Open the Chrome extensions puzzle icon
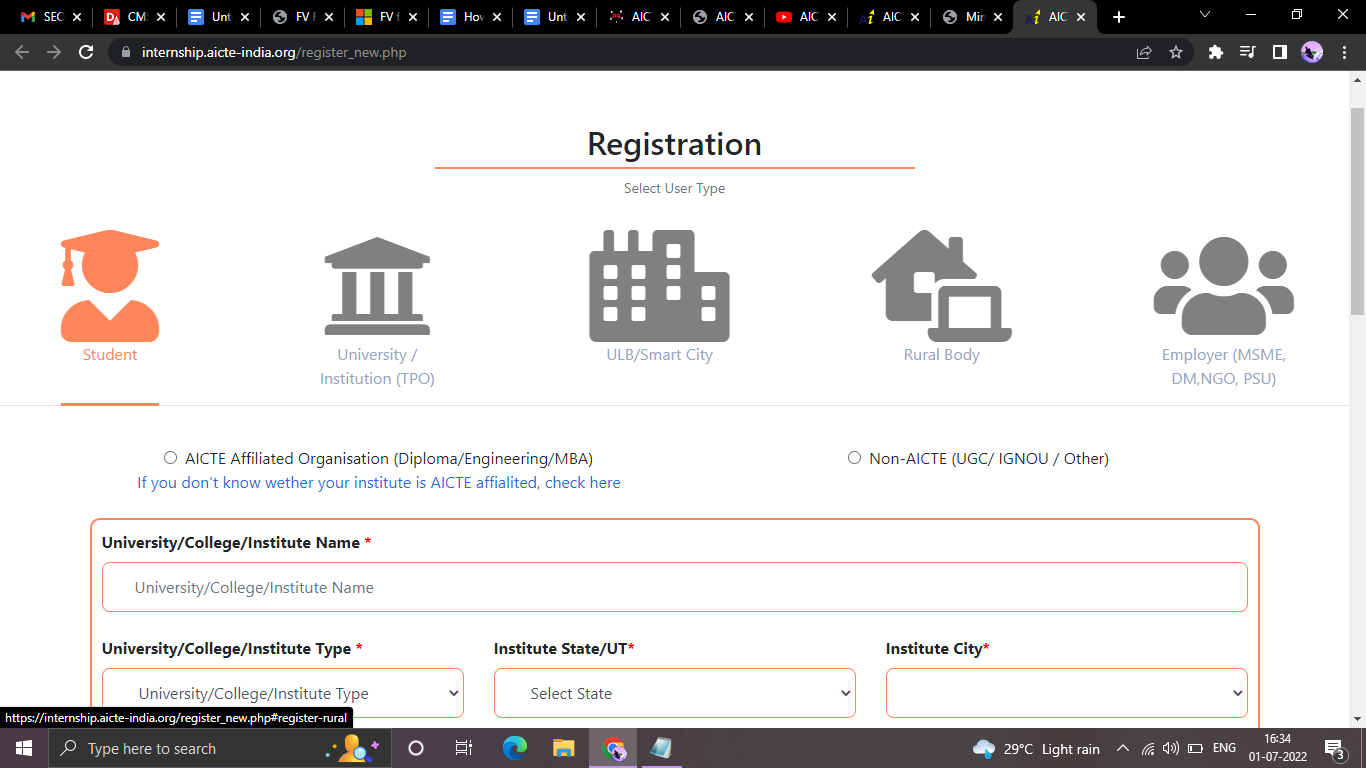 1216,52
